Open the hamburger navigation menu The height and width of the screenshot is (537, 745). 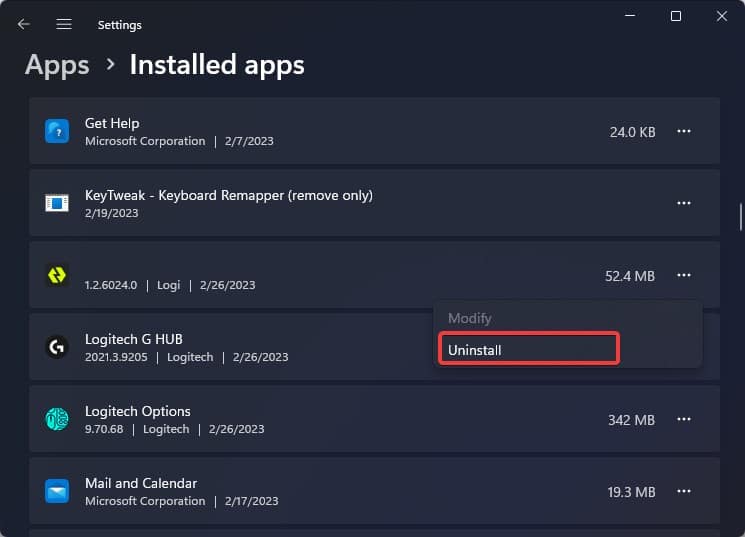64,24
